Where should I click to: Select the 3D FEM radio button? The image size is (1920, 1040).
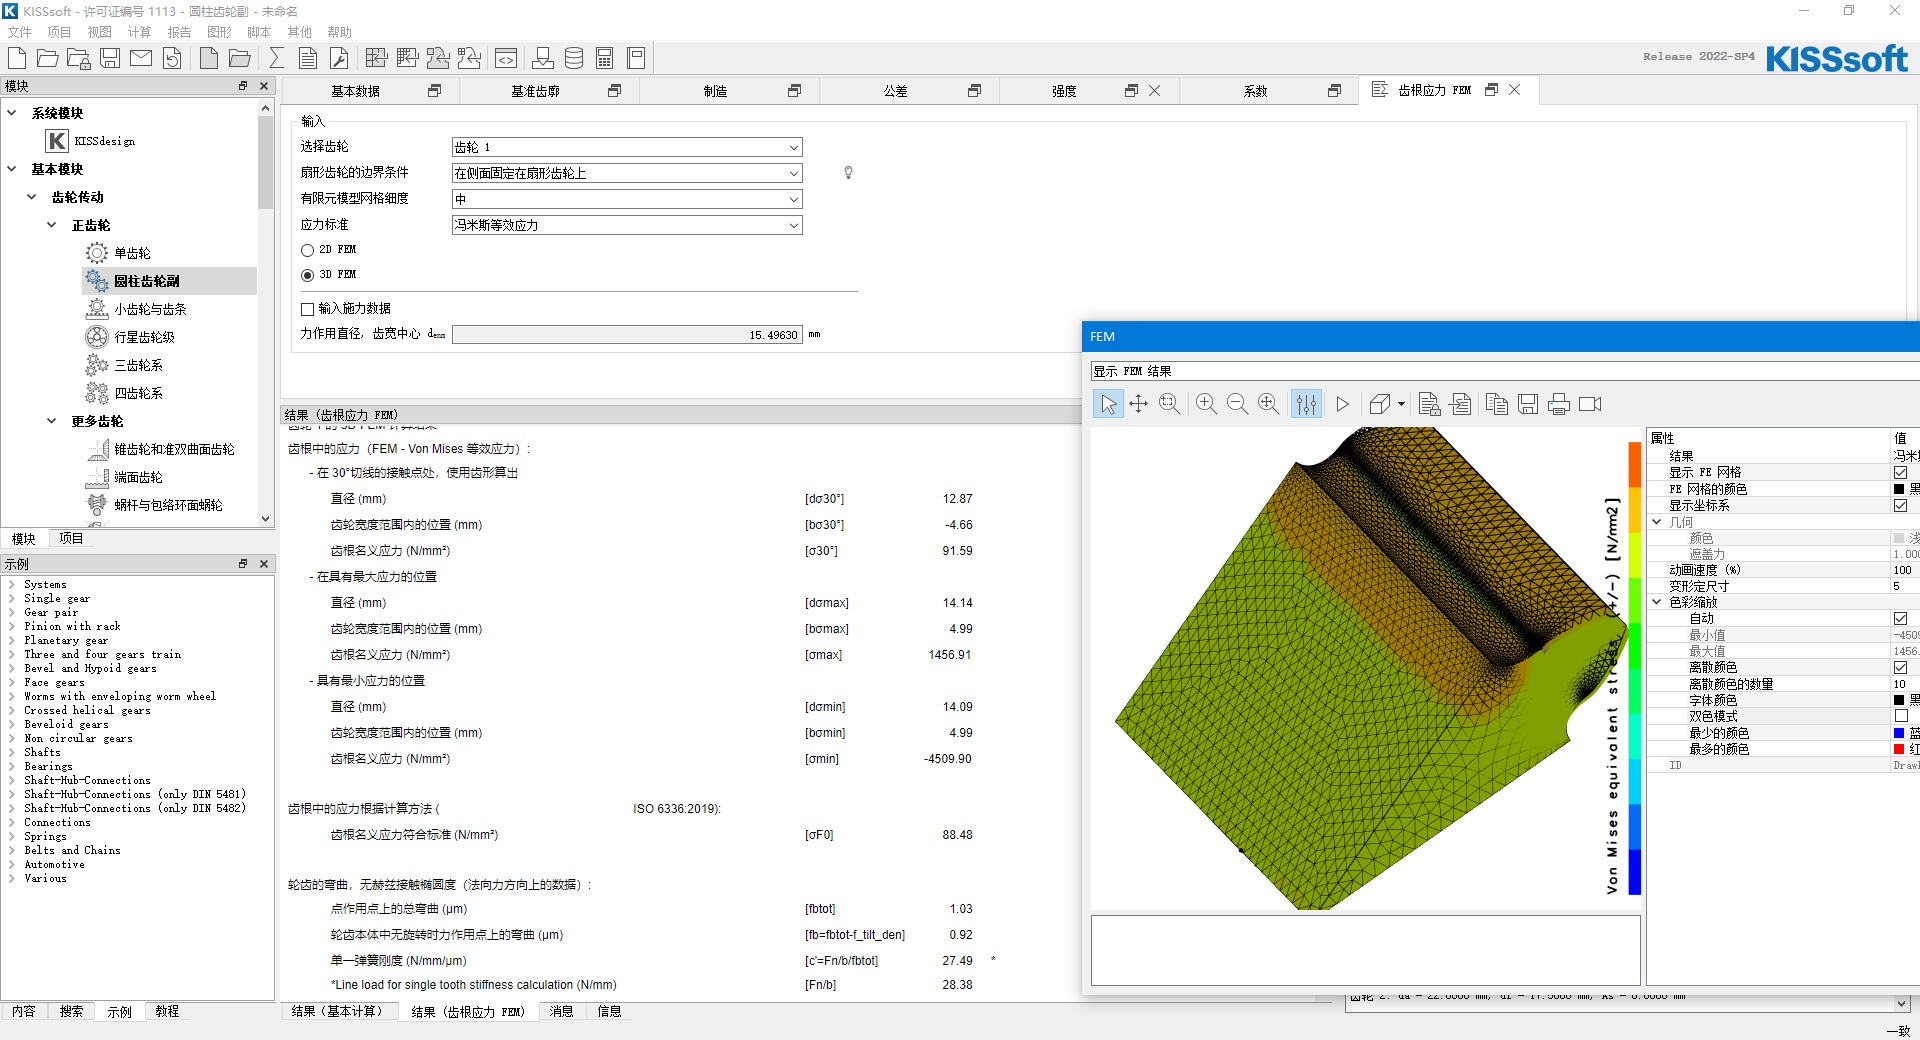(308, 275)
